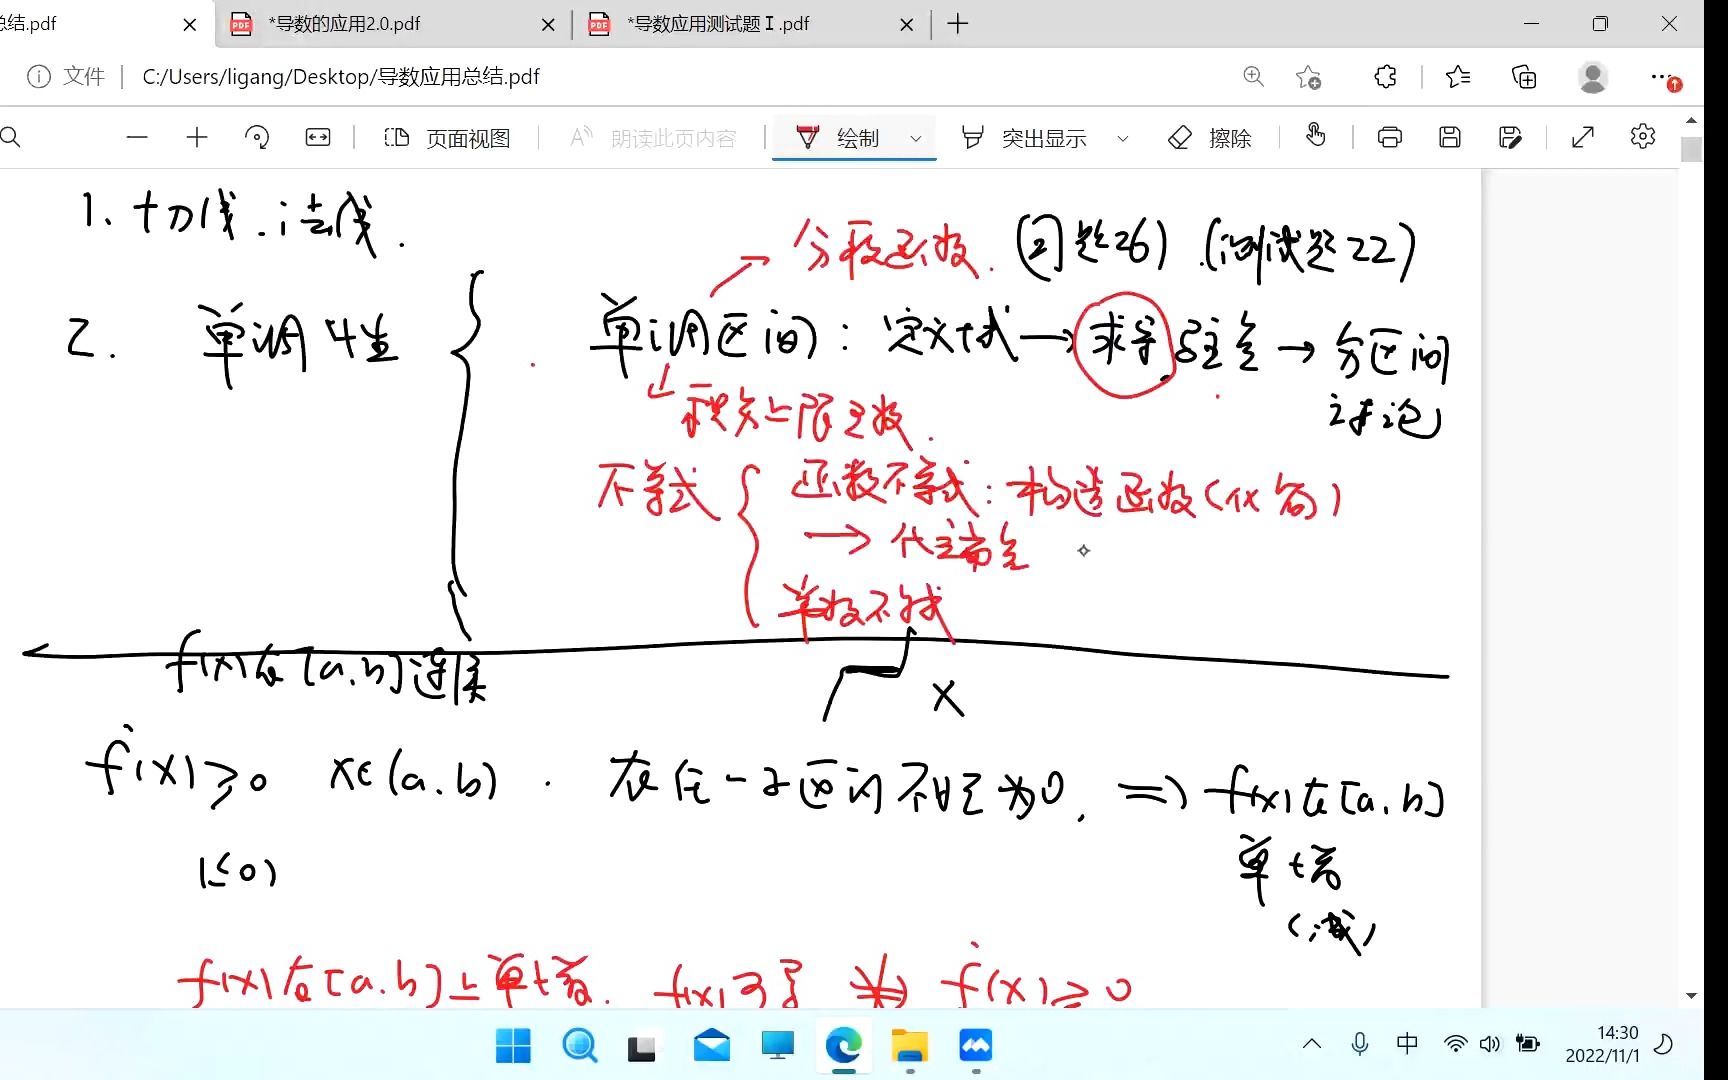This screenshot has width=1728, height=1080.
Task: Activate the hand panning tool
Action: point(1316,137)
